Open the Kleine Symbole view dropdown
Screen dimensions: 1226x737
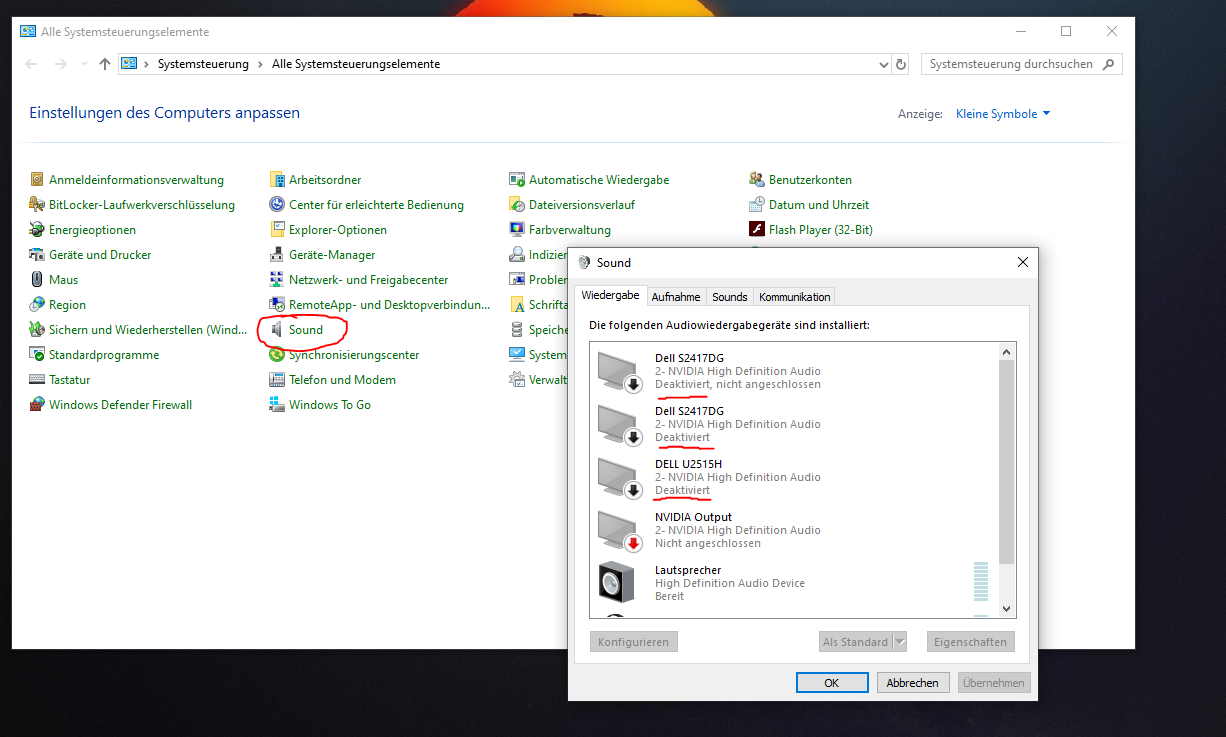(x=1003, y=114)
